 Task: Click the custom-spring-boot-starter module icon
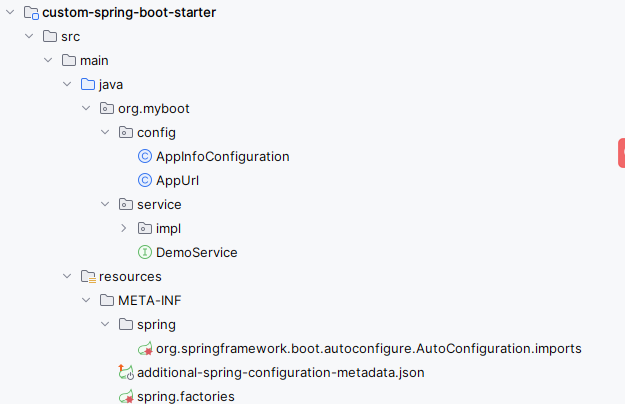tap(31, 13)
